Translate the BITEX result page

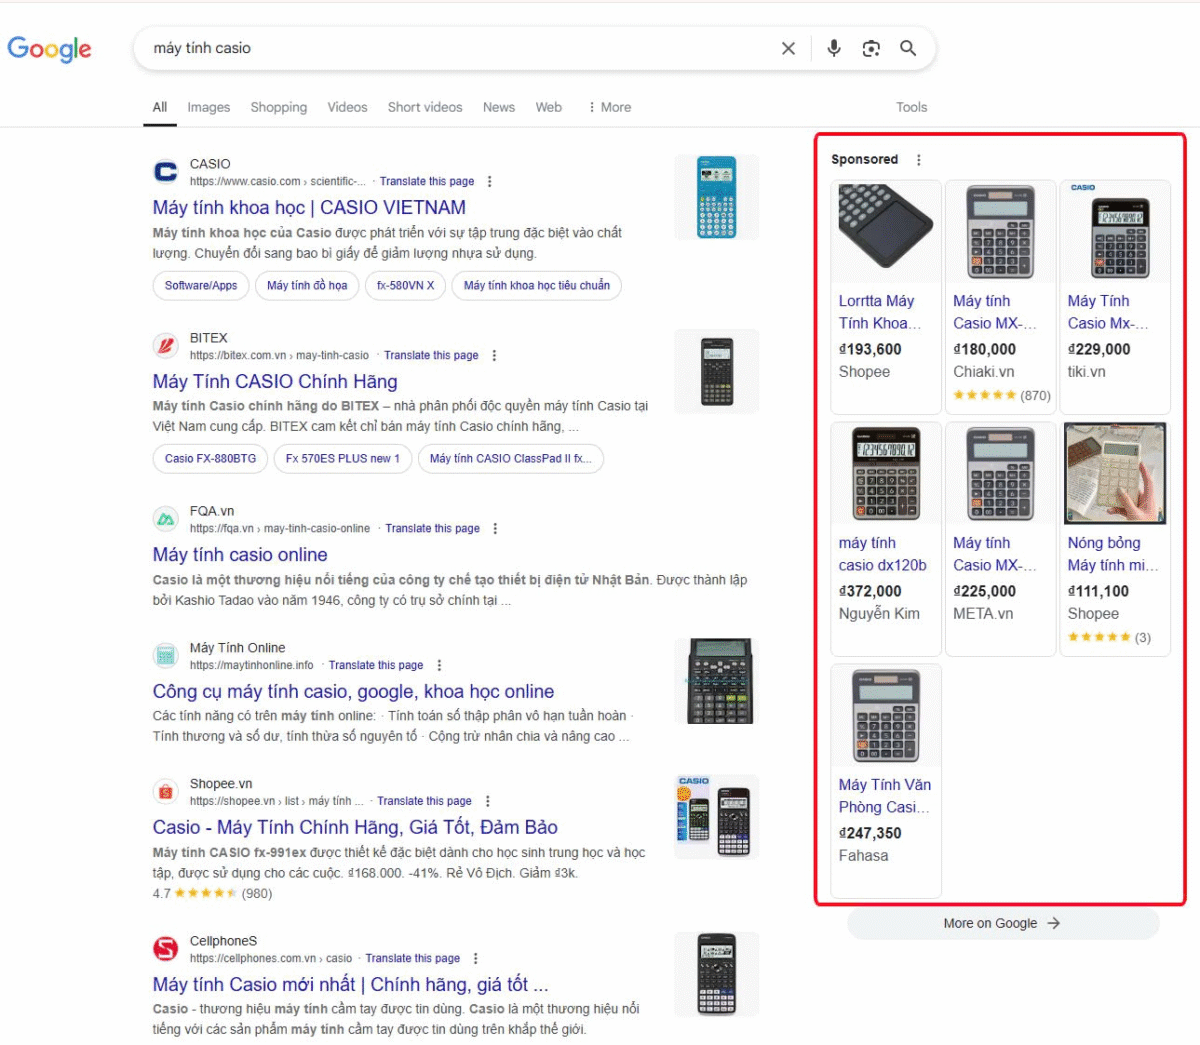pos(431,355)
